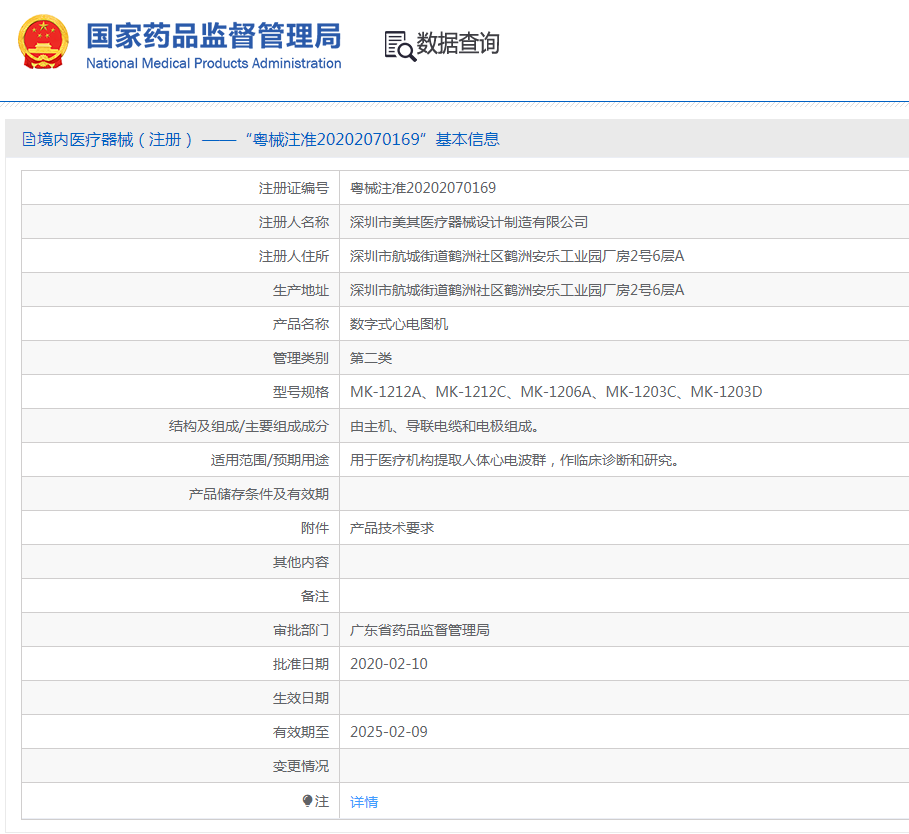The image size is (909, 834).
Task: Click the 审批部门 label
Action: (300, 630)
